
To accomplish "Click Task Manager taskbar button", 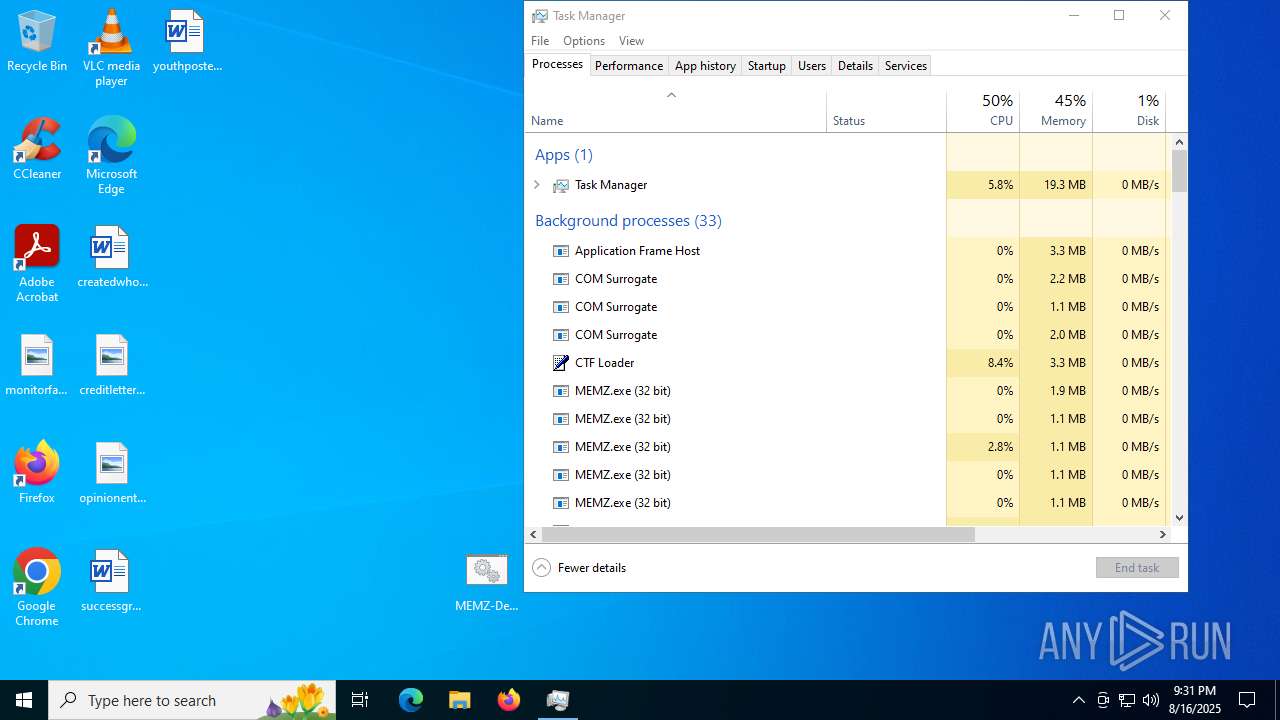I will coord(557,700).
